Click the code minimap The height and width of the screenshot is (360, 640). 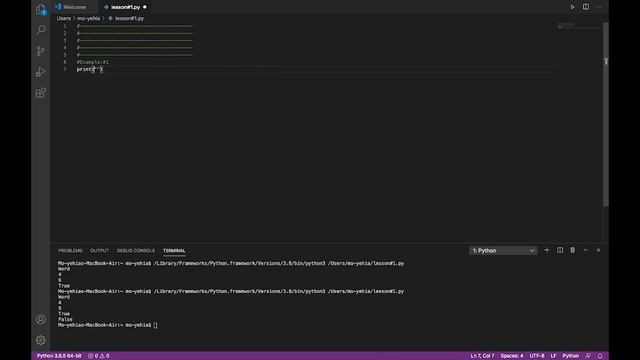point(580,26)
